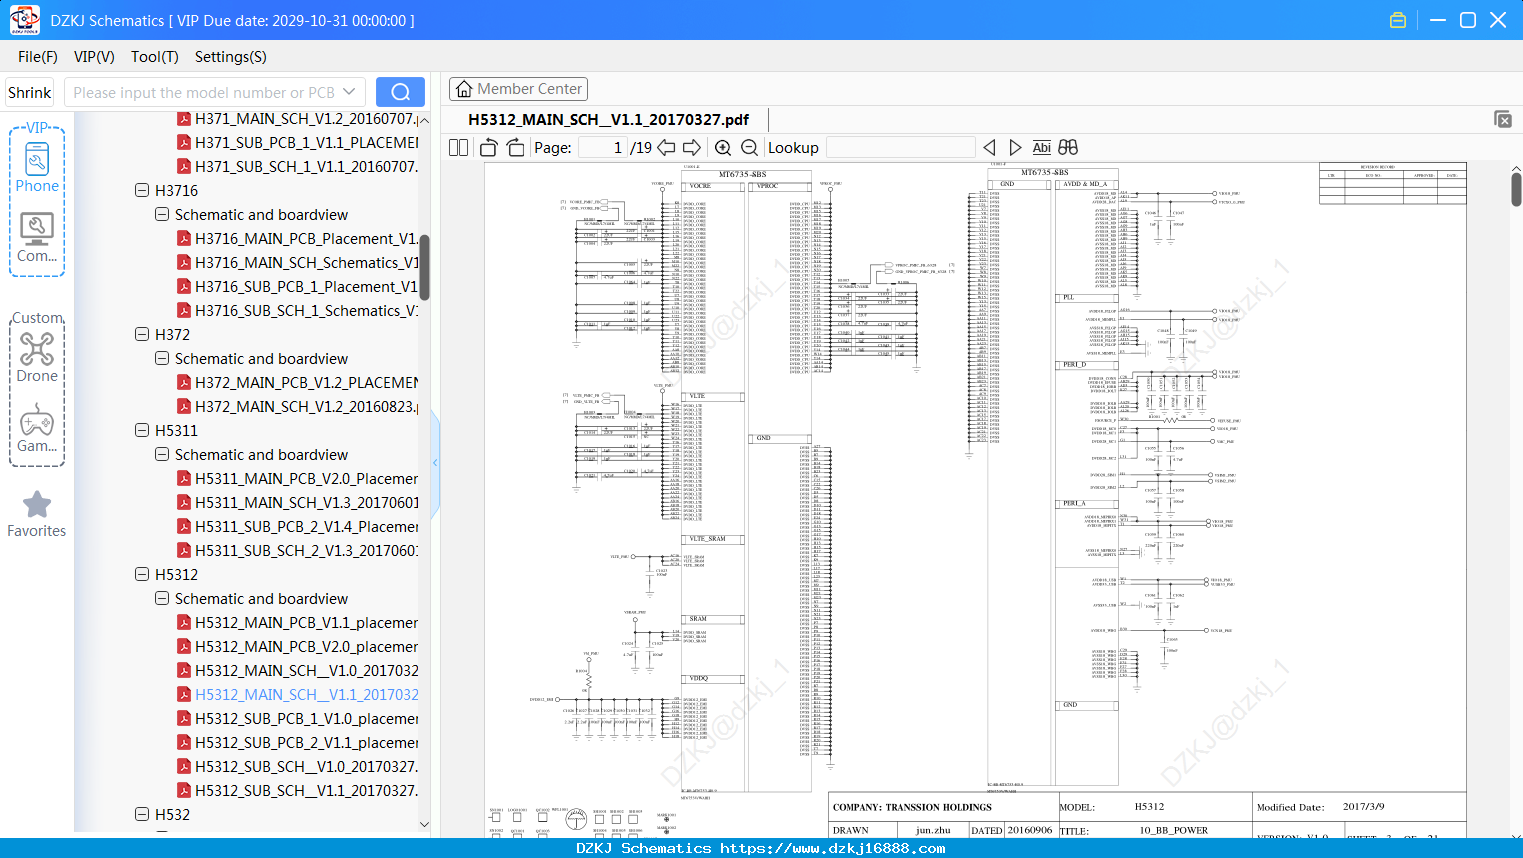1523x858 pixels.
Task: Open H372_MAIN_SCH_V1.2_20160823 file
Action: (298, 406)
